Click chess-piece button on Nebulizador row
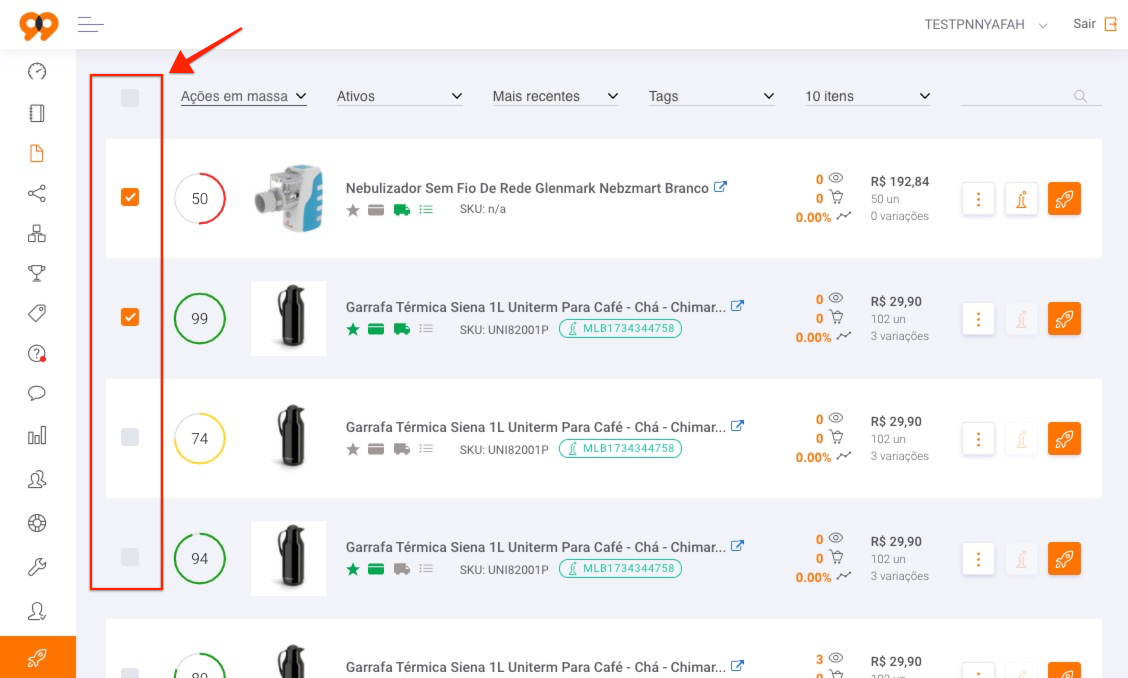This screenshot has width=1128, height=678. pos(1021,199)
